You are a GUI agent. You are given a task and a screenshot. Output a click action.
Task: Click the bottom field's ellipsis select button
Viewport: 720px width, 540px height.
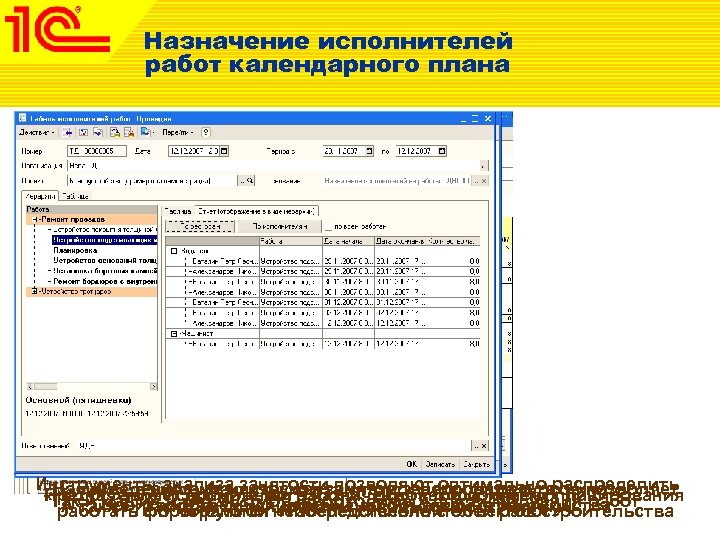coord(476,445)
